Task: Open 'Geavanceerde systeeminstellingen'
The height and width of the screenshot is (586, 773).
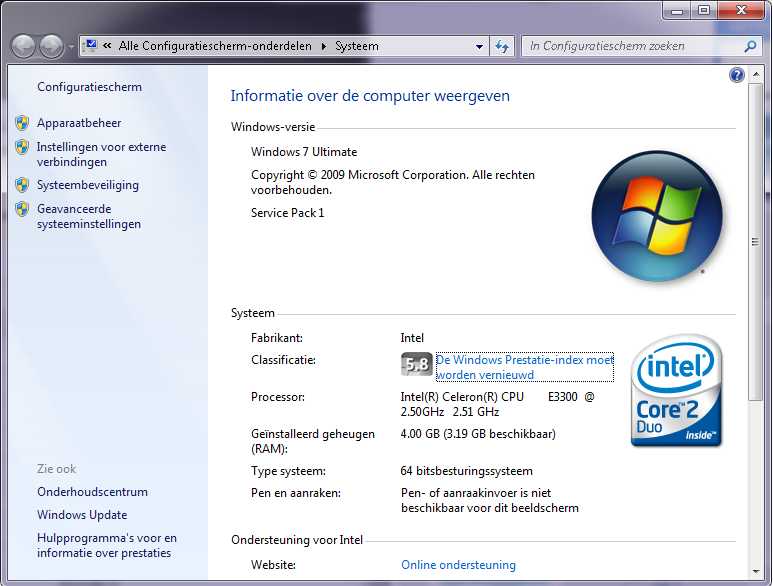Action: (89, 216)
